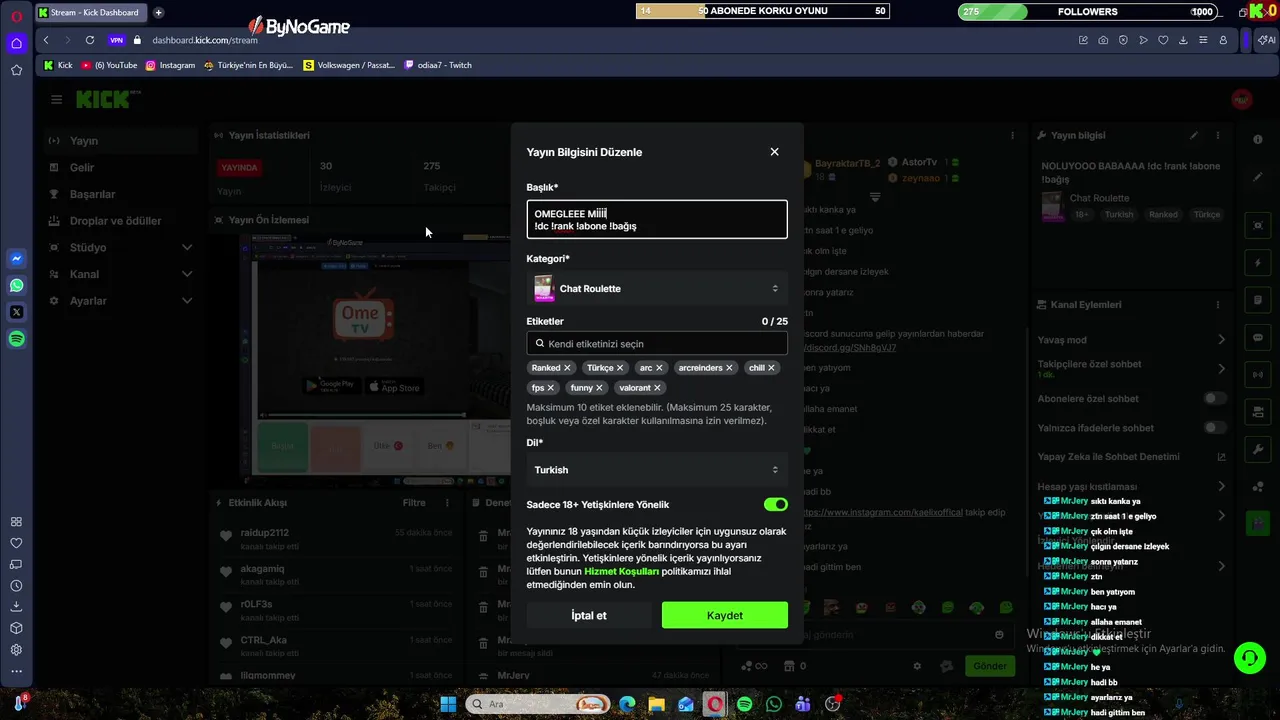Click the İptal et button
The height and width of the screenshot is (720, 1280).
tap(589, 615)
